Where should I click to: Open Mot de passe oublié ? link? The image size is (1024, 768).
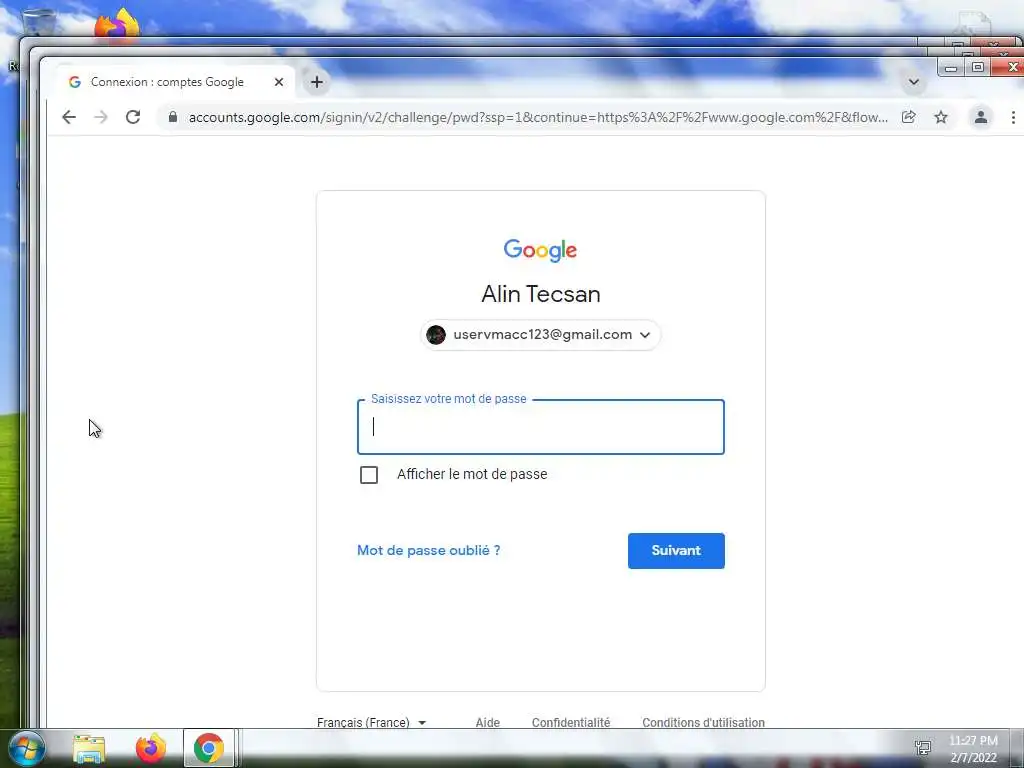428,551
